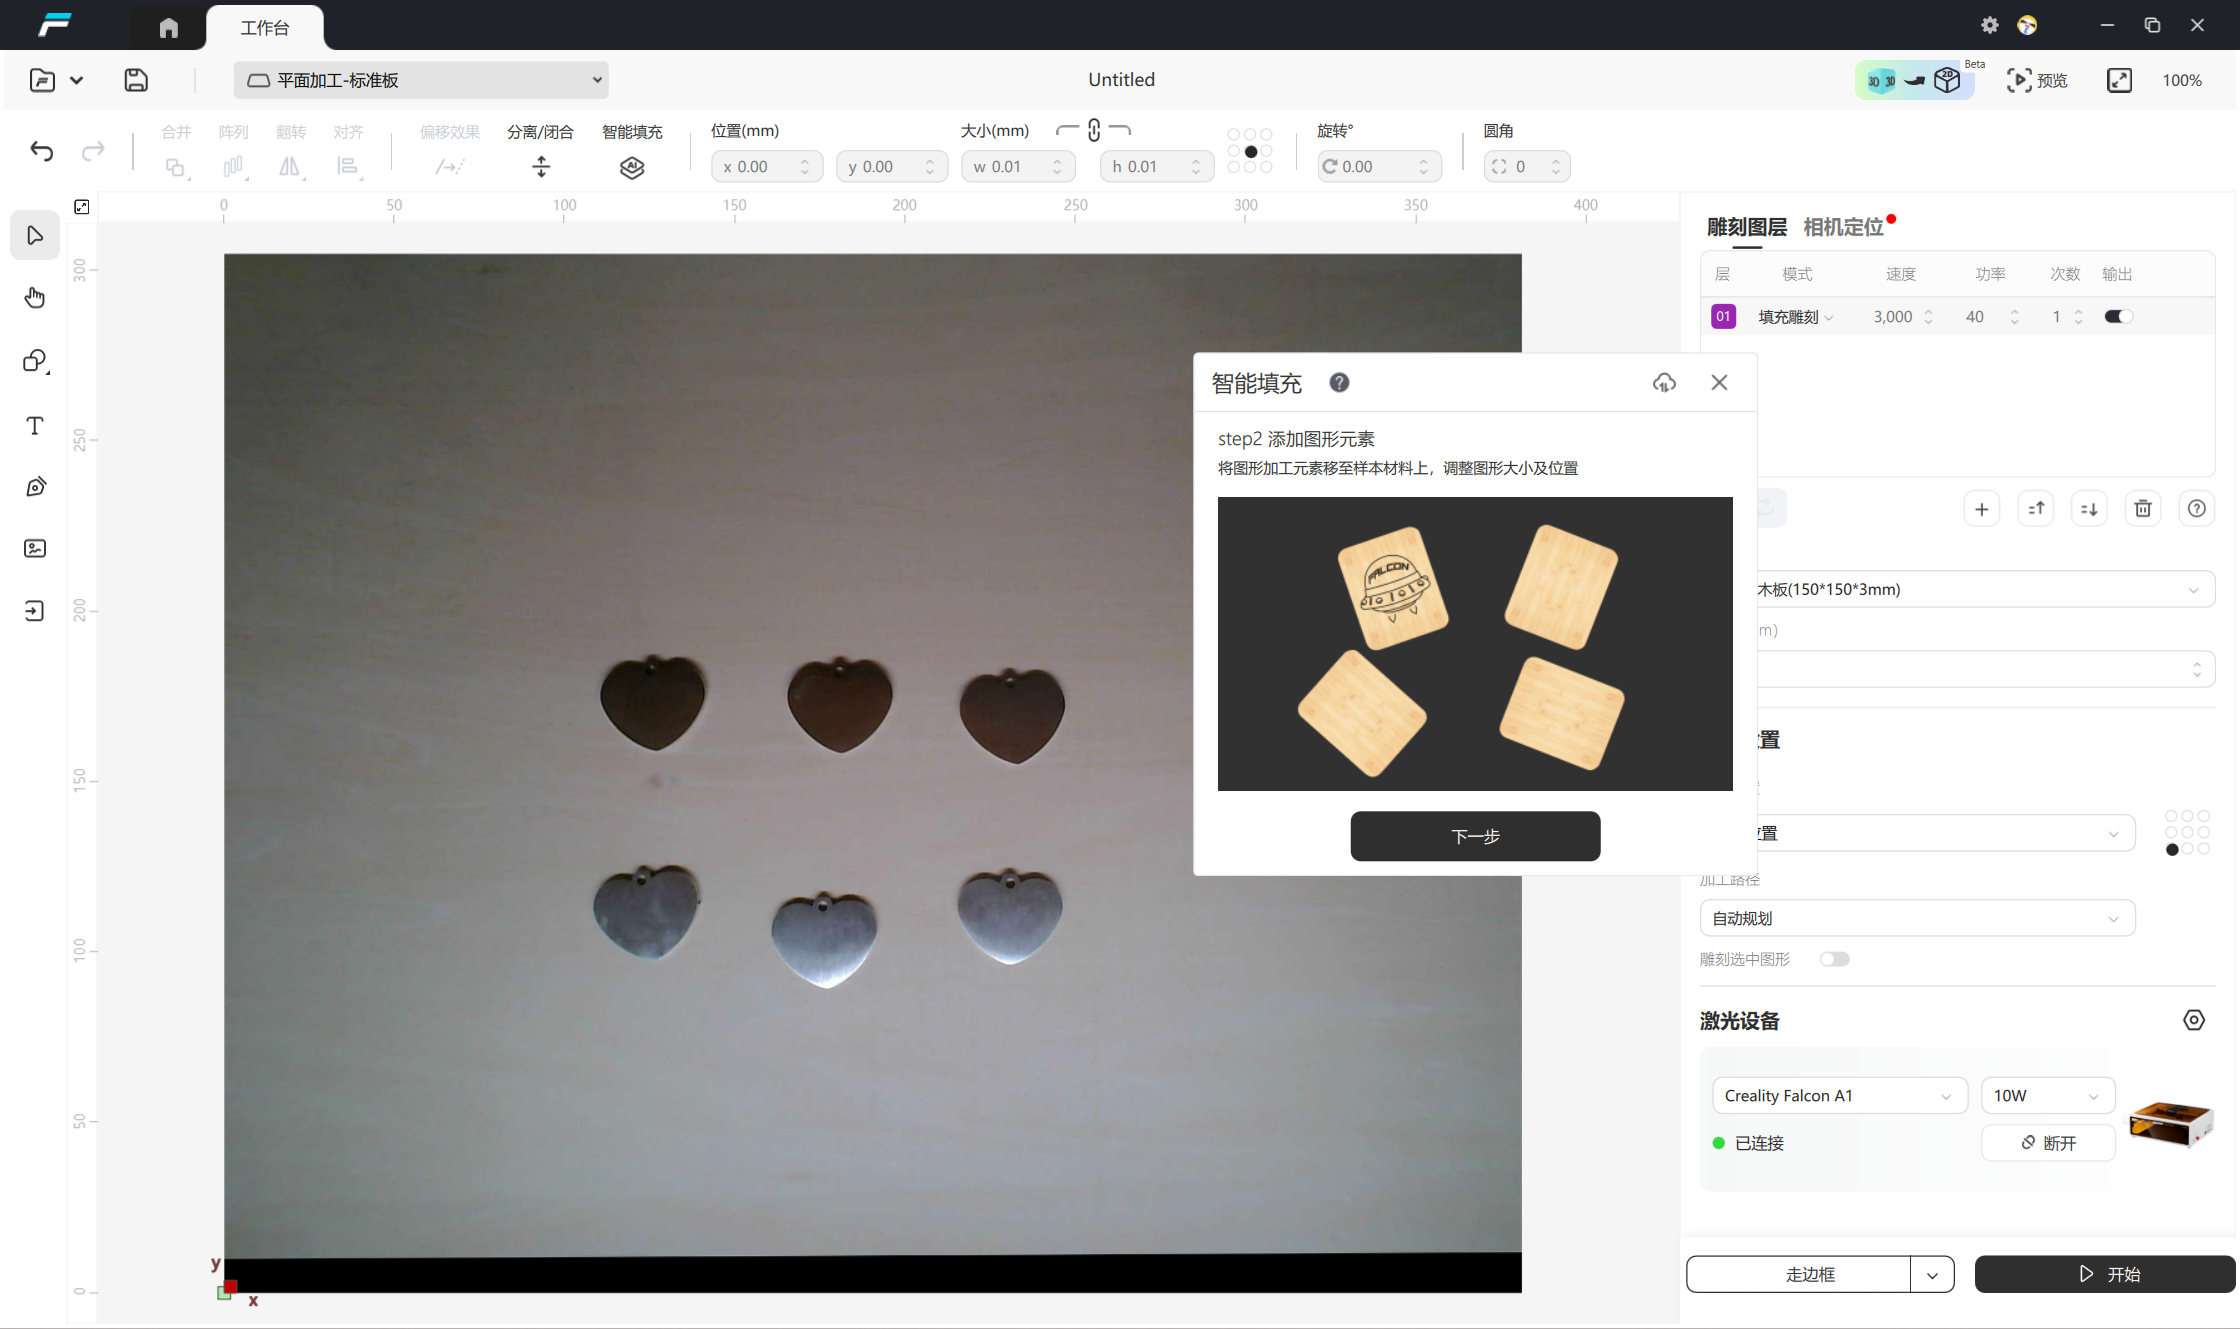
Task: Open laser device settings hexagon icon
Action: [x=2193, y=1020]
